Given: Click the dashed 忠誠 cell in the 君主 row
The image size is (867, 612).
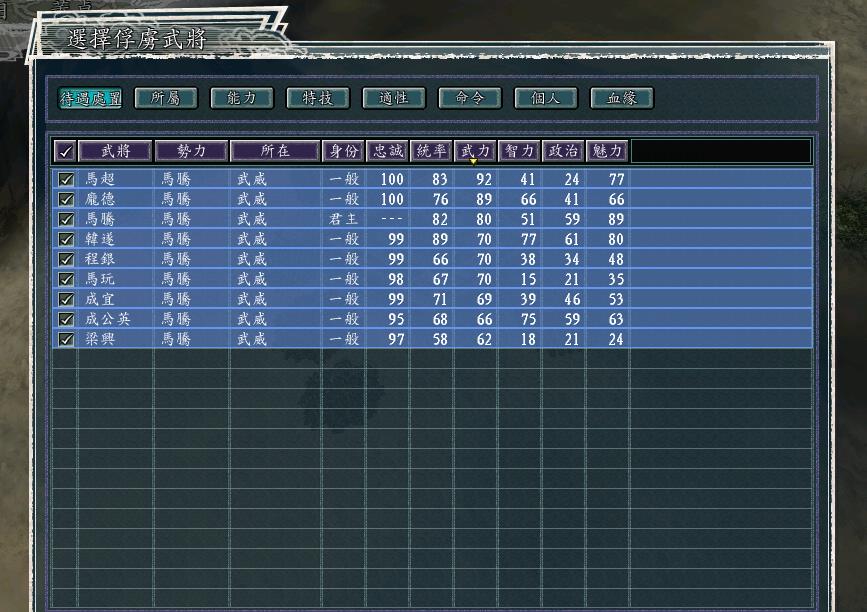Looking at the screenshot, I should pyautogui.click(x=392, y=219).
